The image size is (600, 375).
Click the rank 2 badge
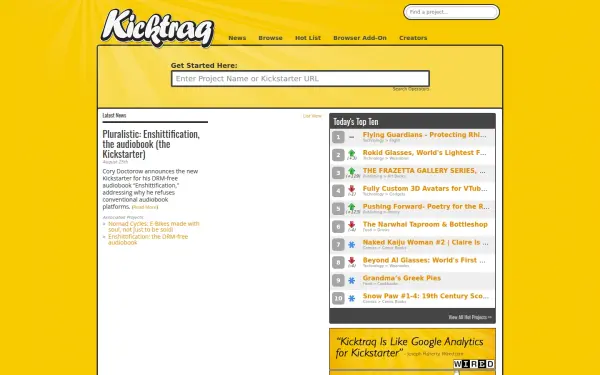[338, 155]
